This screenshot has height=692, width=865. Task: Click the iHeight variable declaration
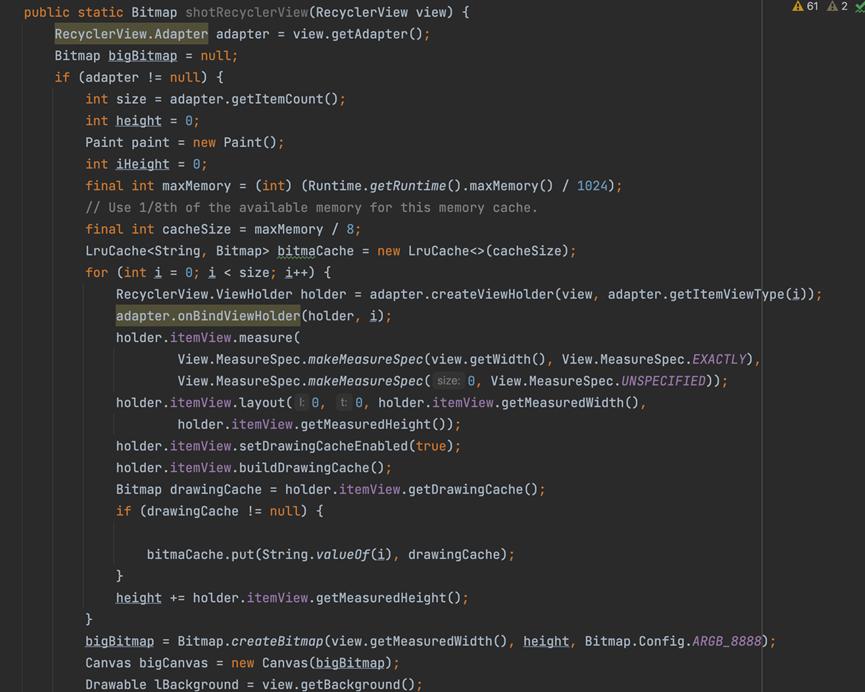[x=142, y=164]
